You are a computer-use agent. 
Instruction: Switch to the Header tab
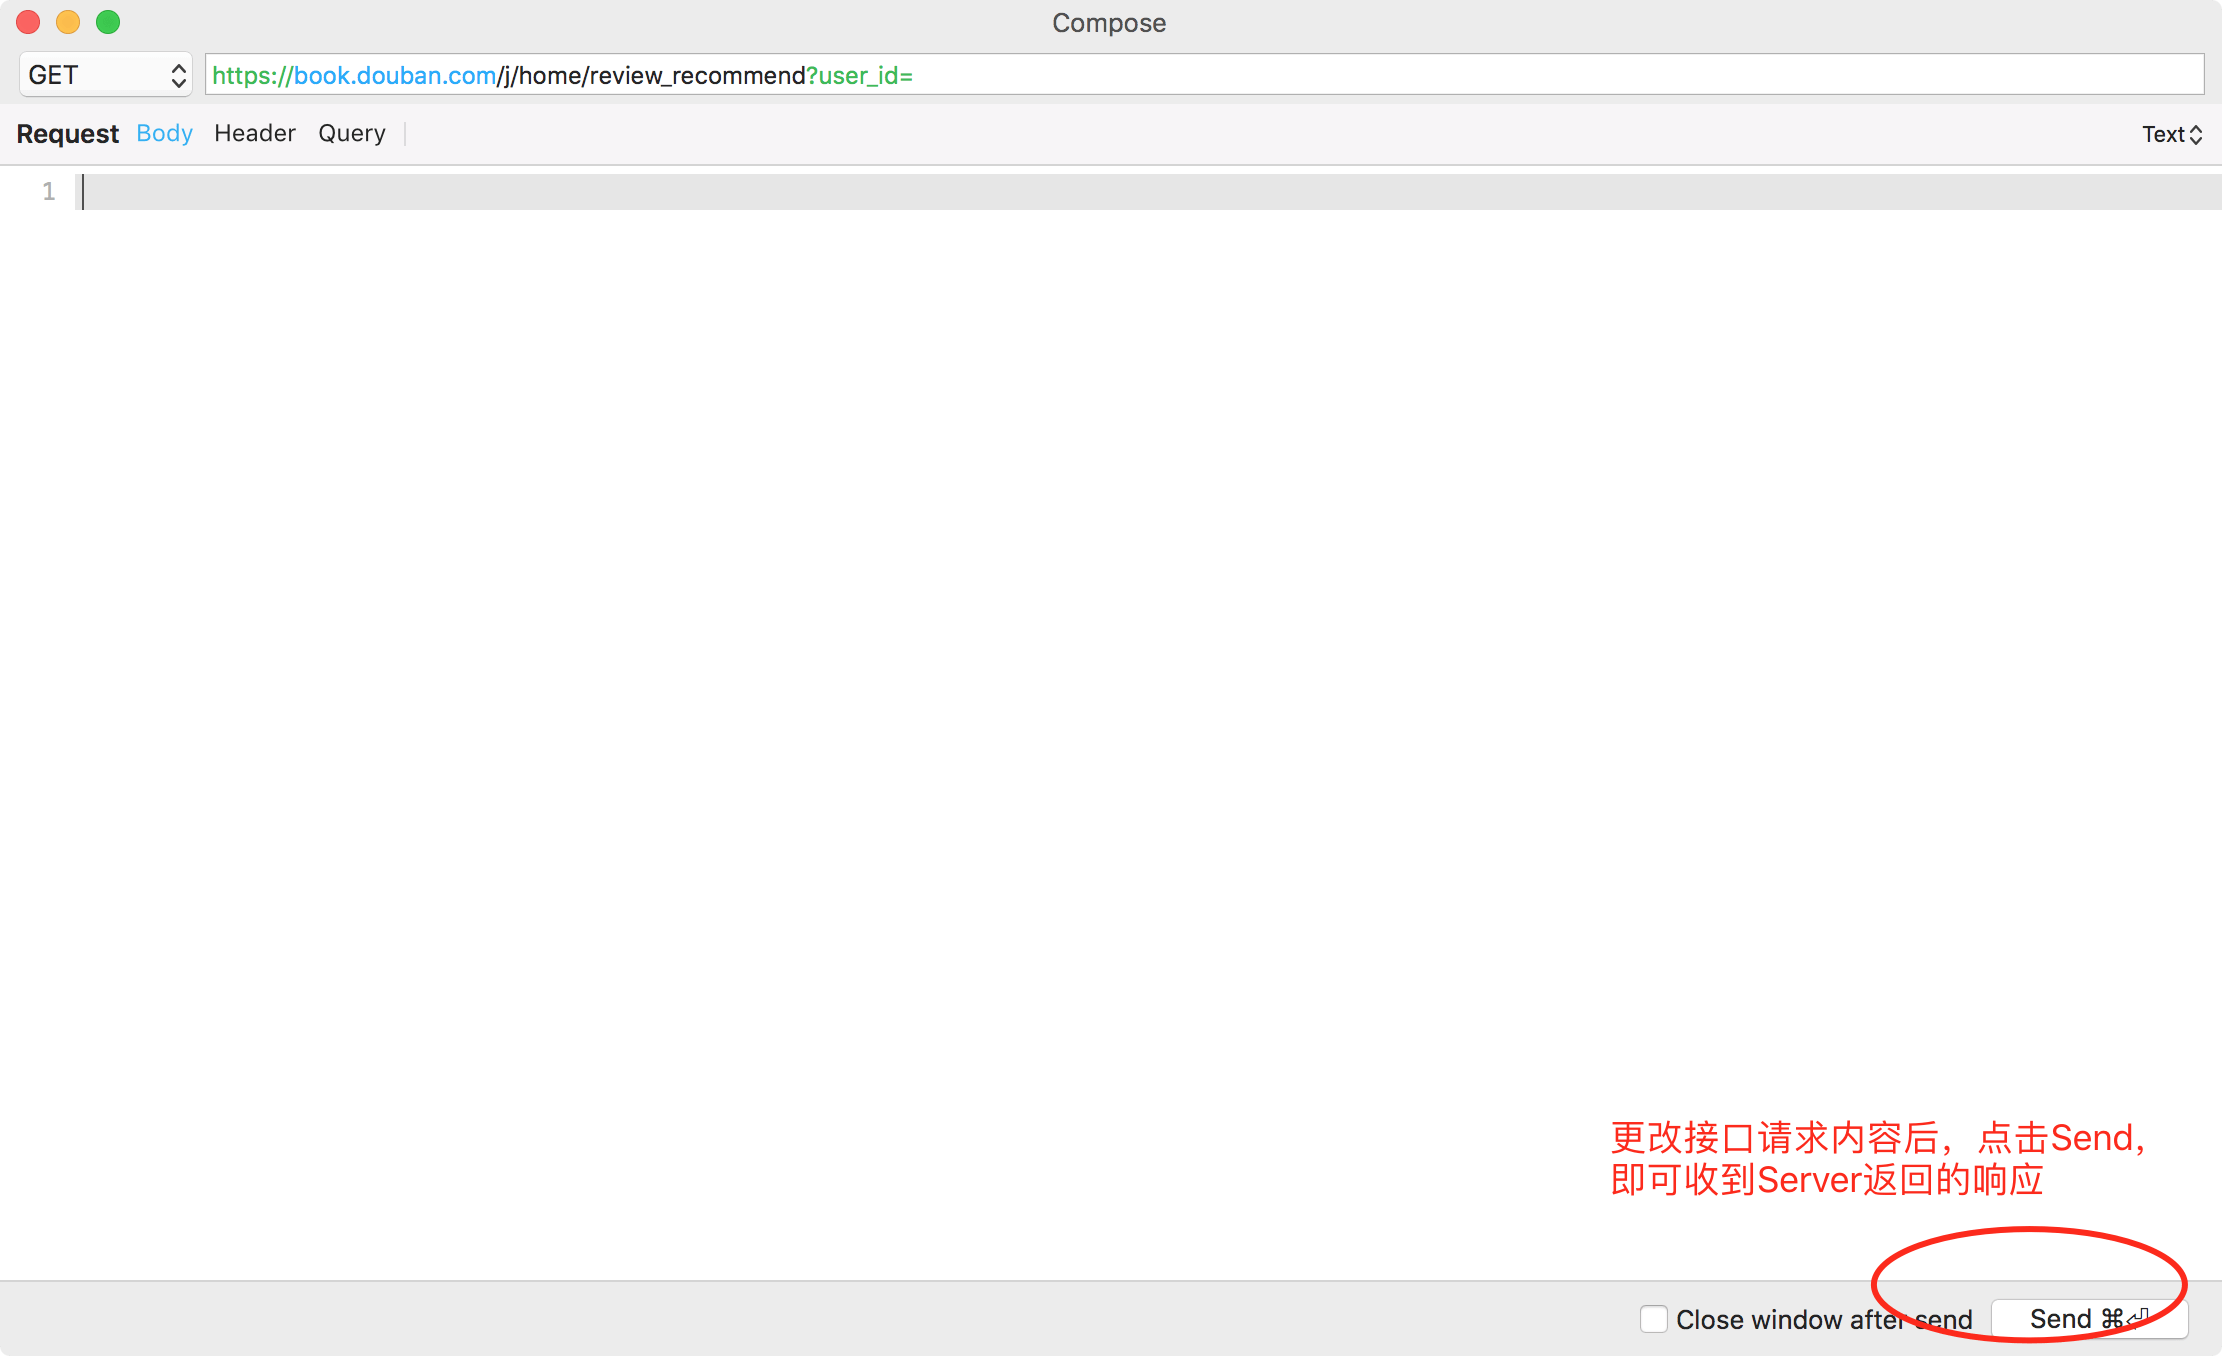(x=255, y=133)
